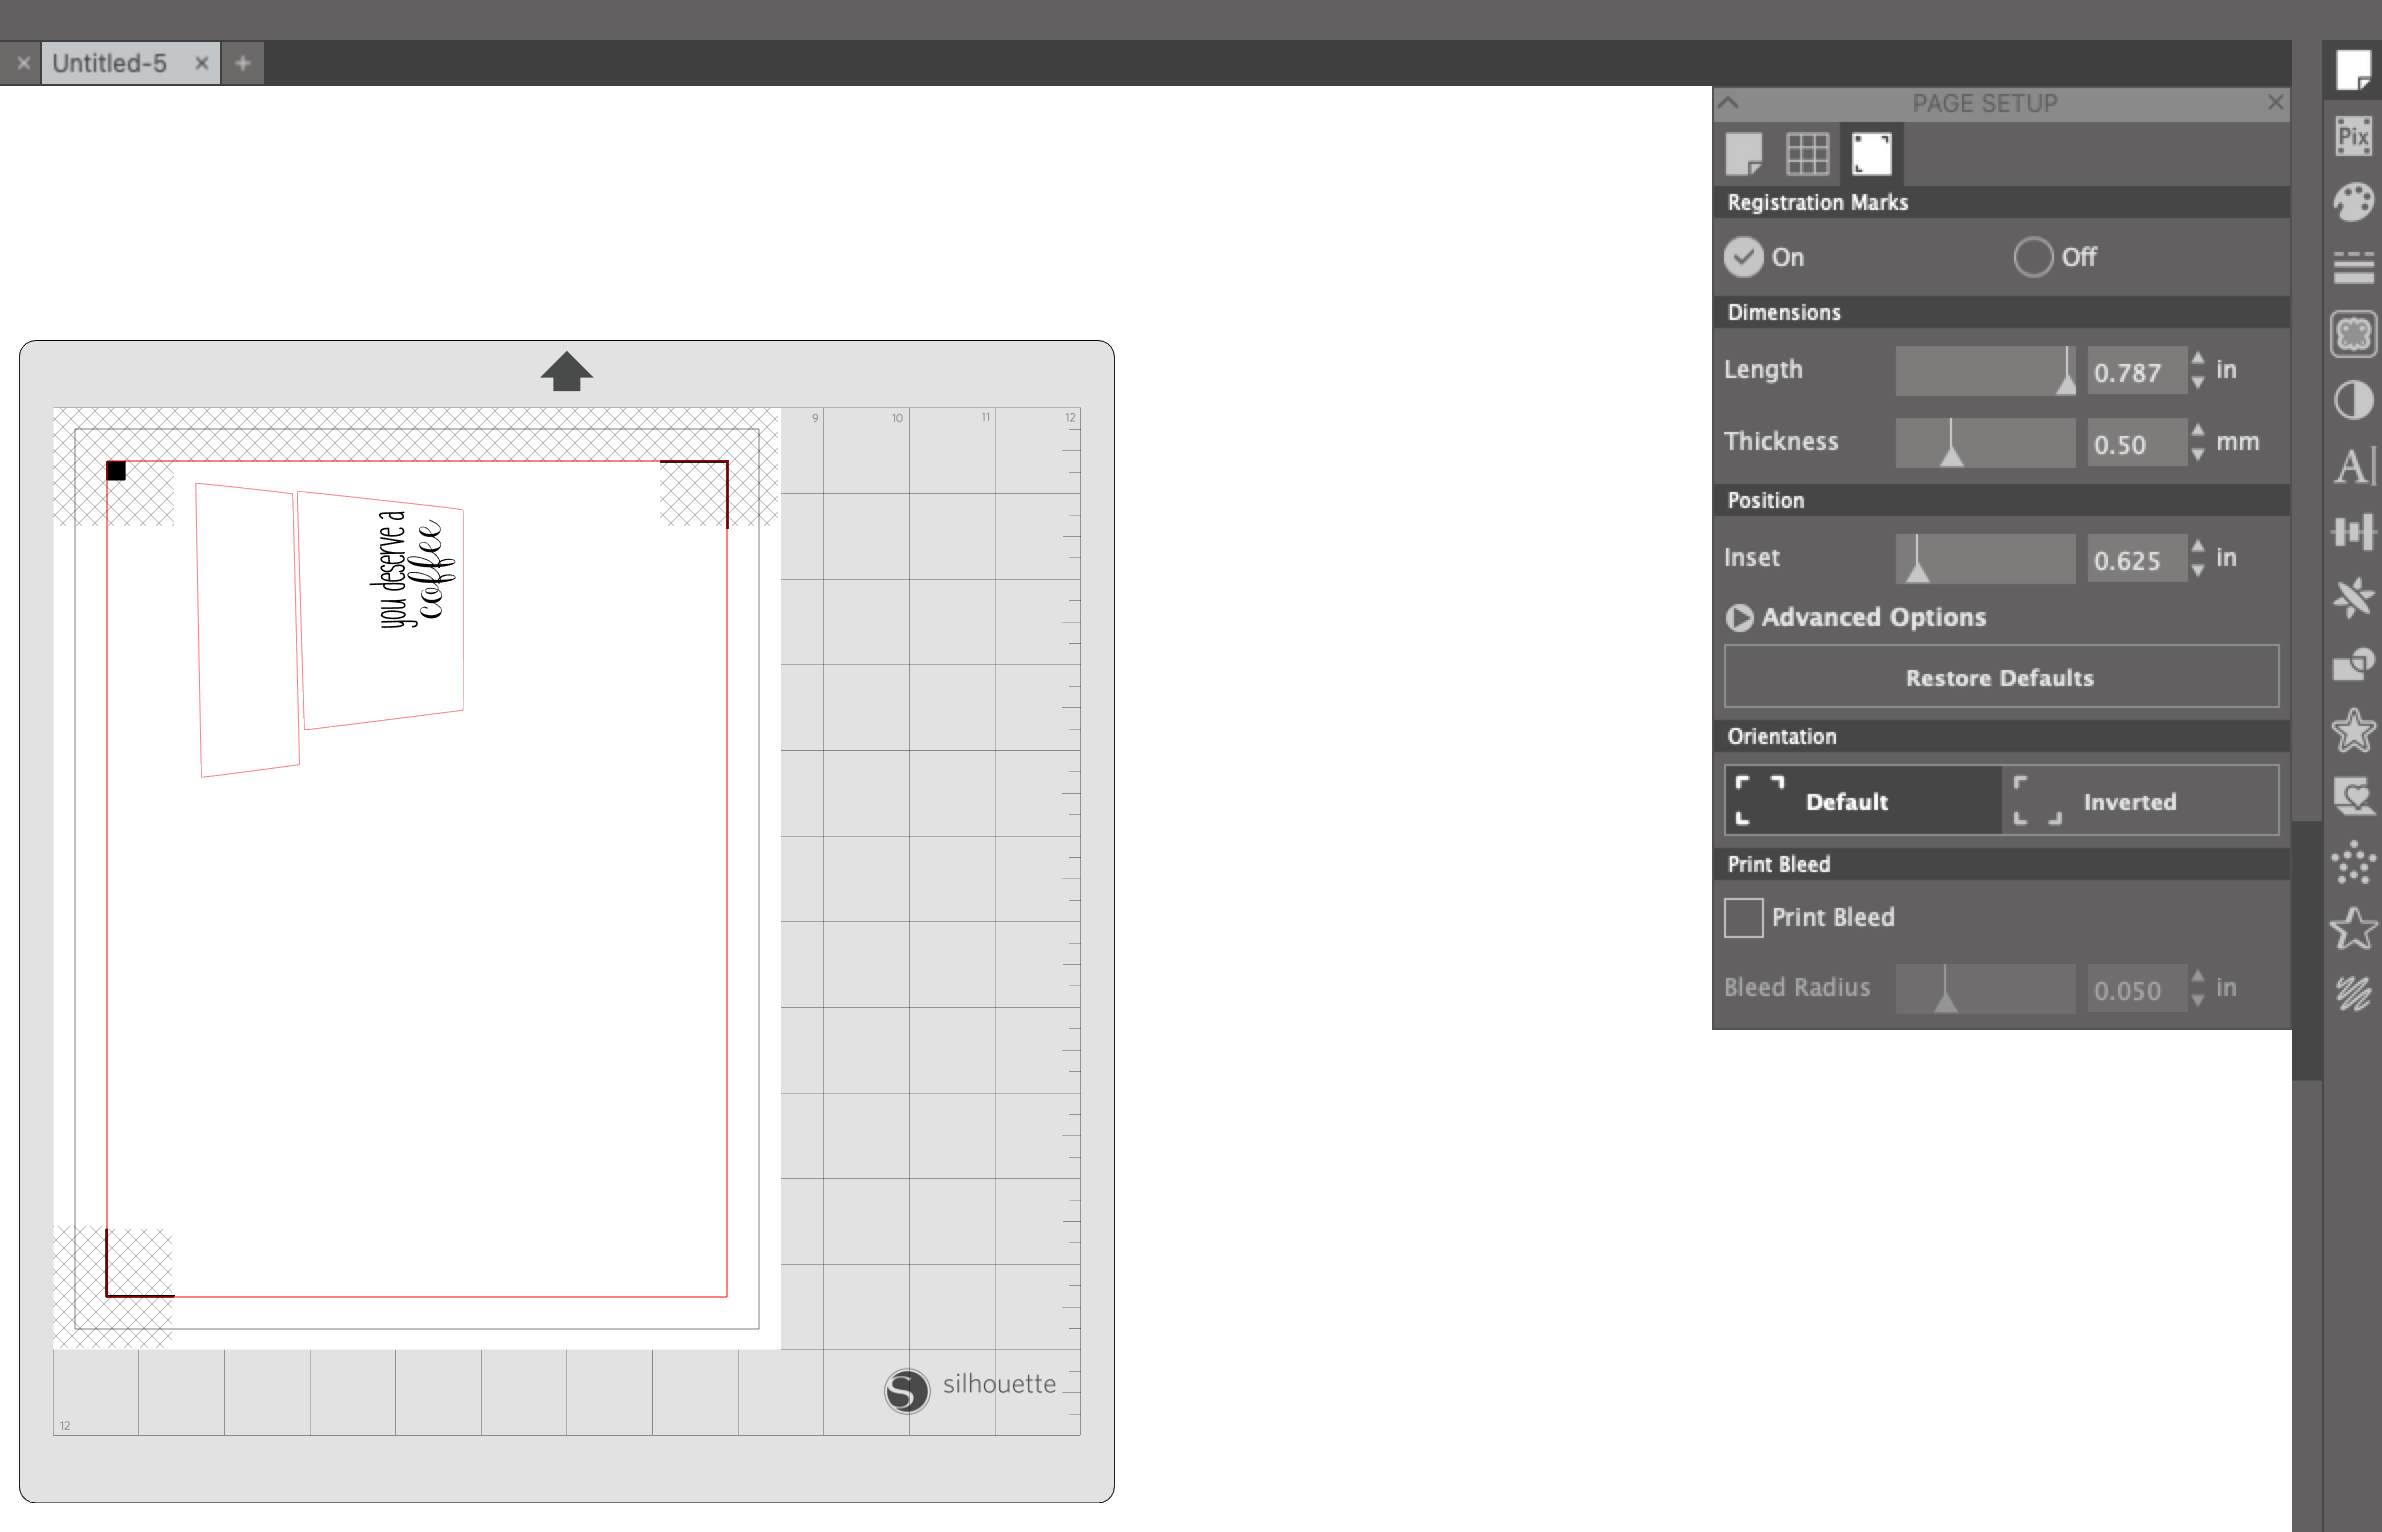Collapse the Page Setup panel

pos(1729,103)
